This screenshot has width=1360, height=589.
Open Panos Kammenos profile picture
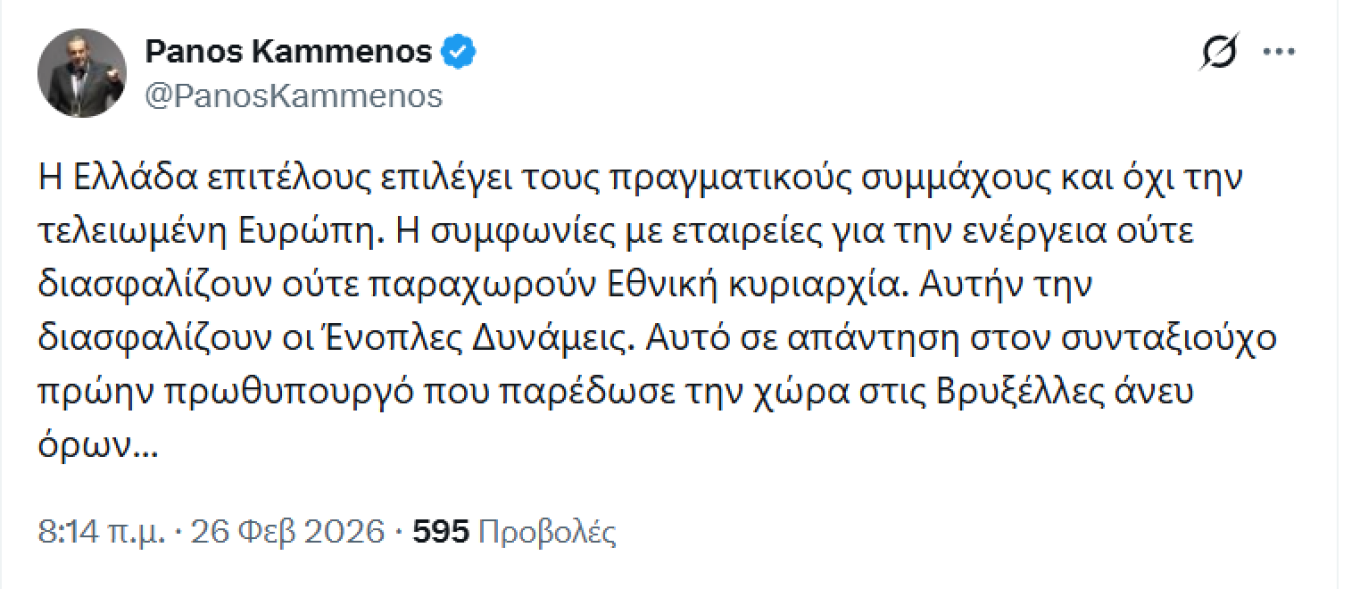coord(82,73)
